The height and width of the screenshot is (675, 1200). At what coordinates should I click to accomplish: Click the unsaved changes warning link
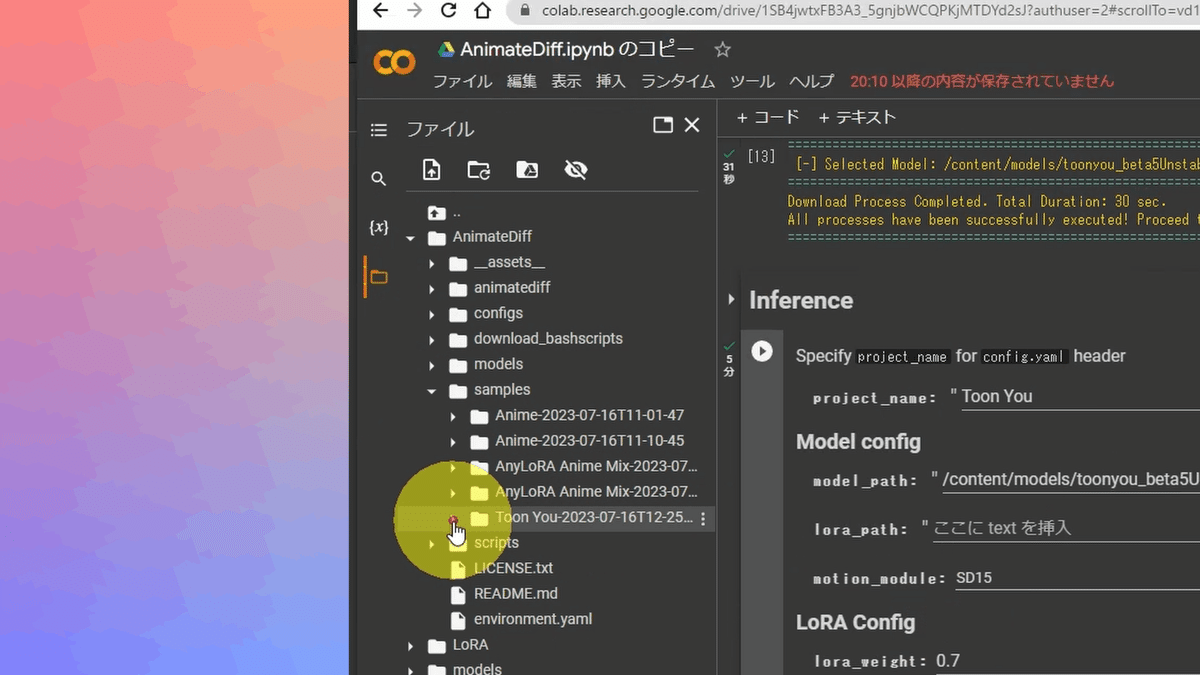click(982, 82)
